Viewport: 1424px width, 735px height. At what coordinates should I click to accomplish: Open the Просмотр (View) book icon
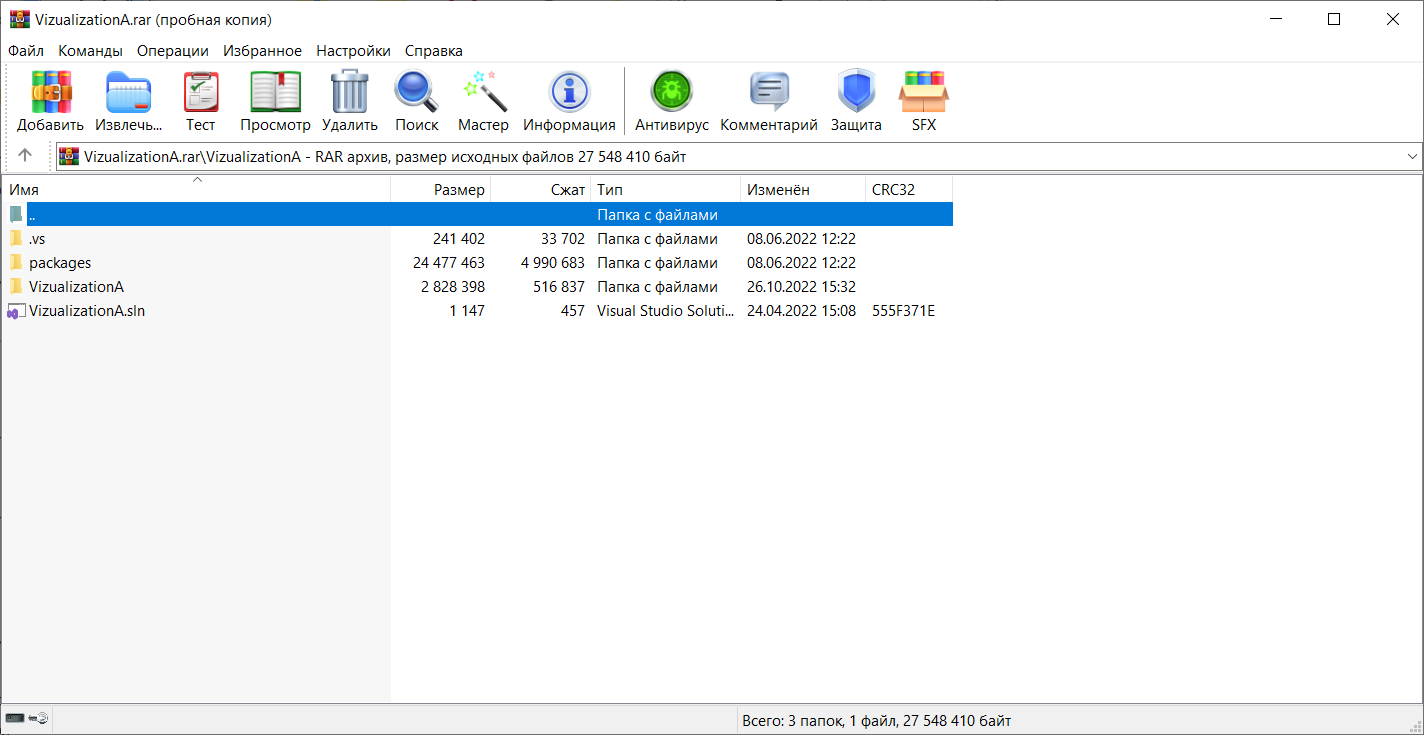point(275,93)
